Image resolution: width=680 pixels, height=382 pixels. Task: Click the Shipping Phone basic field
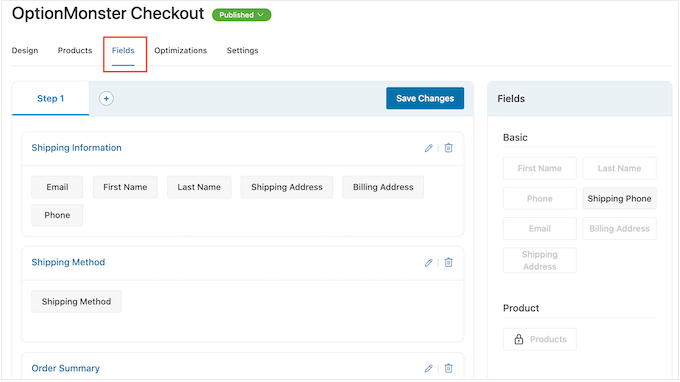click(619, 199)
